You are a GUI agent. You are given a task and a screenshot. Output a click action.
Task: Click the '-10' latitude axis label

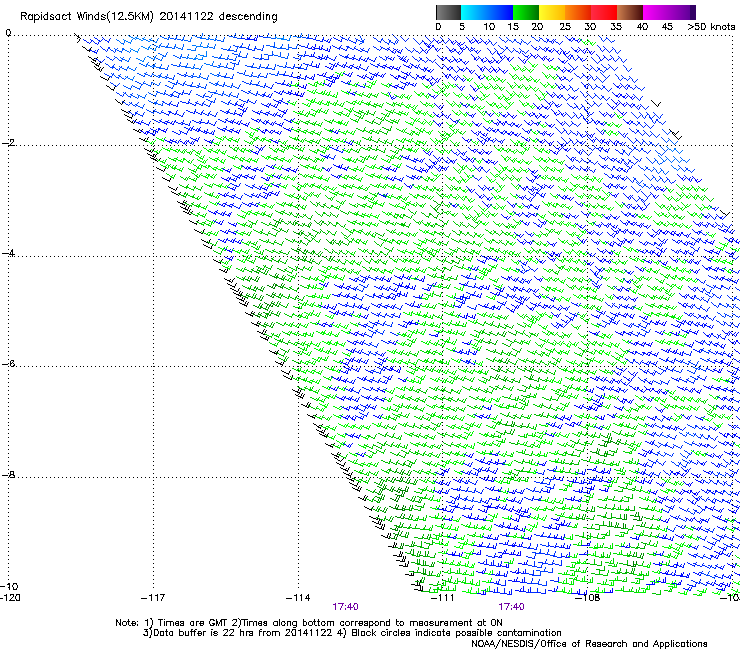9,586
